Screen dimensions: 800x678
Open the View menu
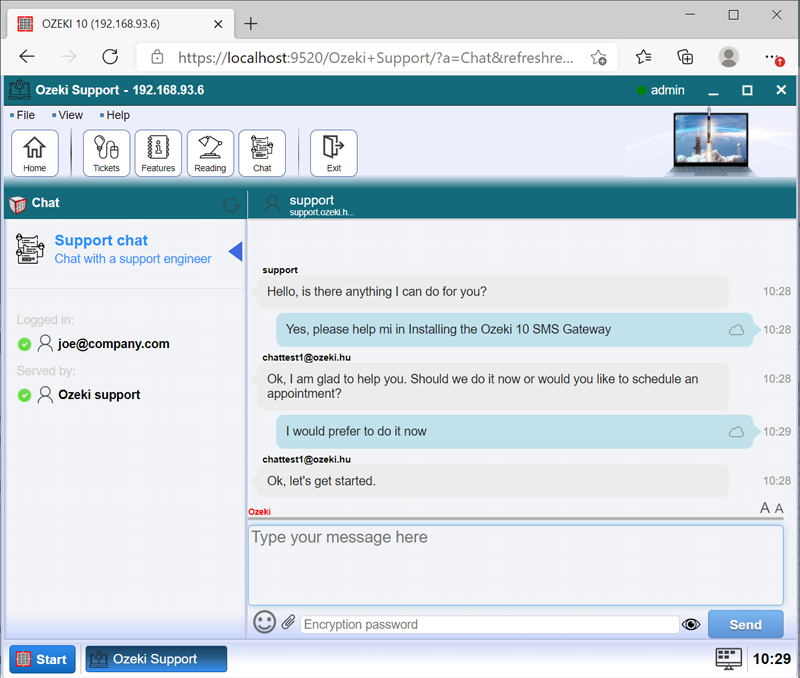click(70, 115)
